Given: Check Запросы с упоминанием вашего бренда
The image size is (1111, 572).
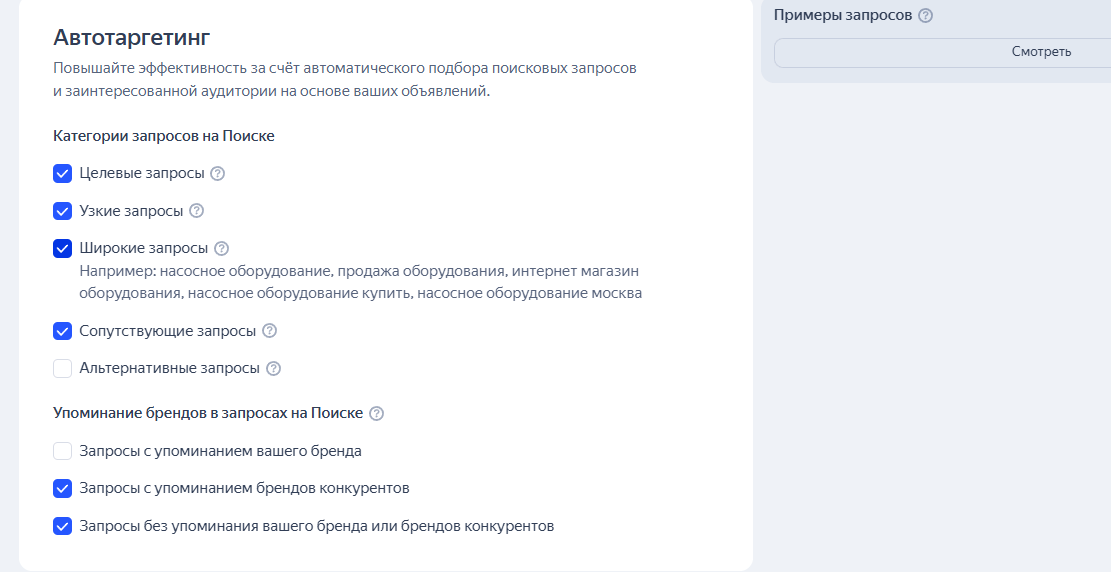Looking at the screenshot, I should (63, 451).
